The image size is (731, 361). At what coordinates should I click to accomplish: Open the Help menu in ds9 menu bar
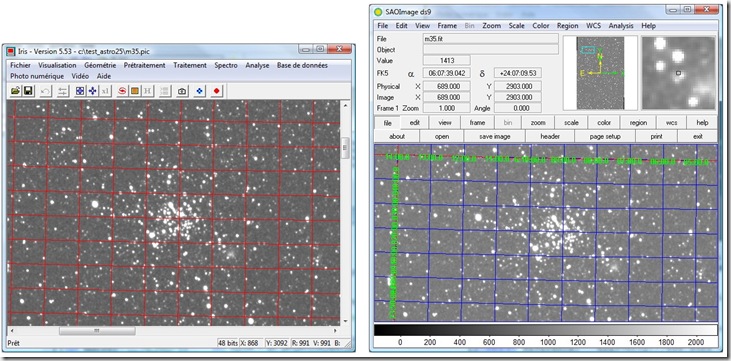(648, 26)
